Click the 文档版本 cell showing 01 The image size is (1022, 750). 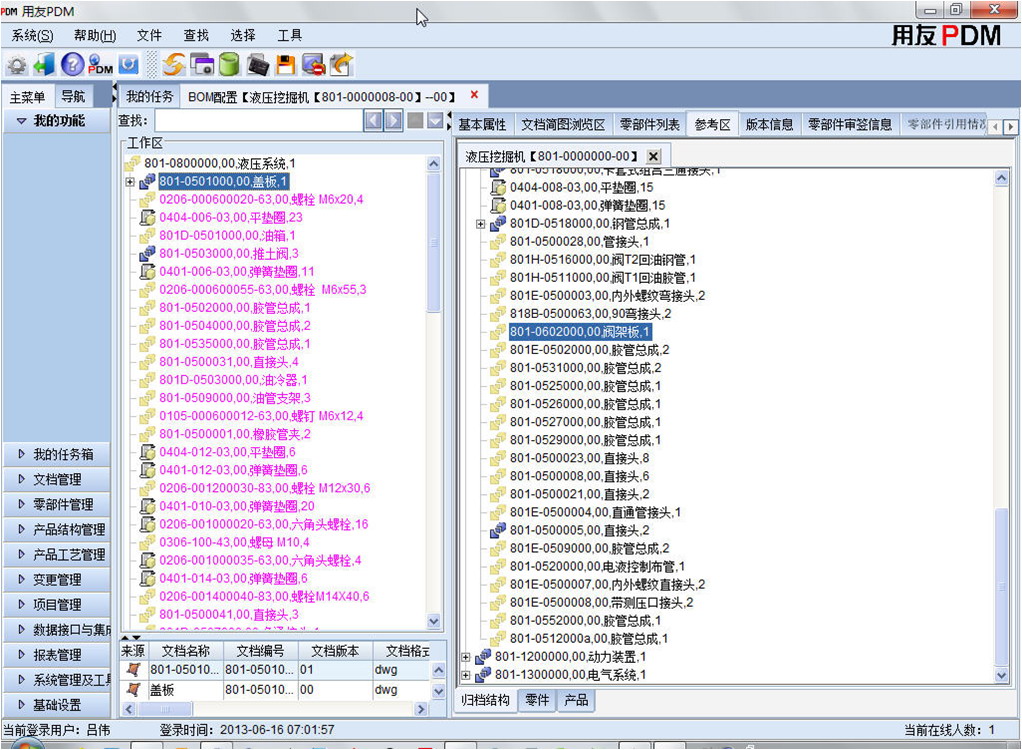[x=335, y=670]
